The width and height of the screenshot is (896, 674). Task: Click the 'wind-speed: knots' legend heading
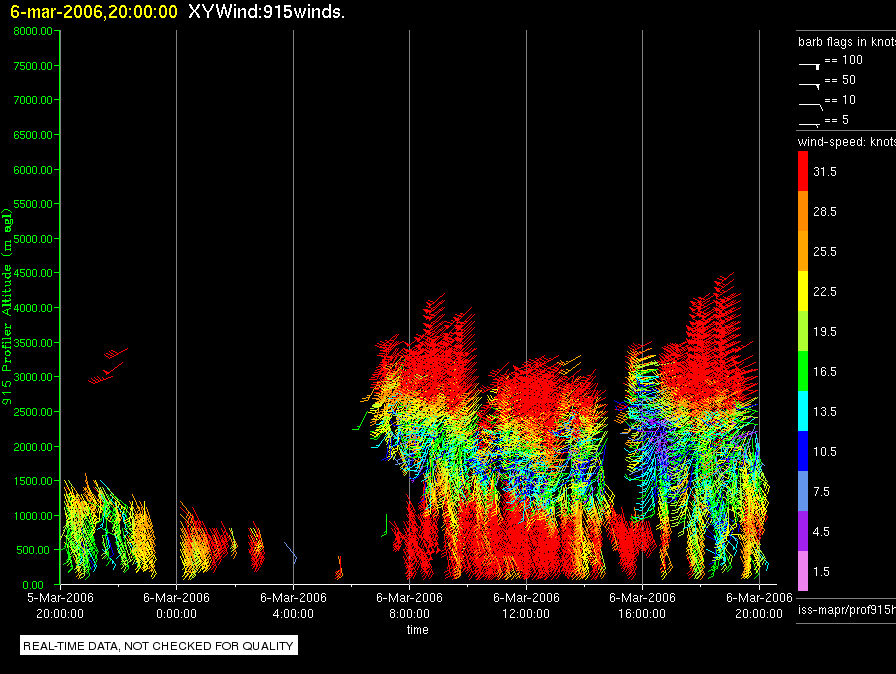(x=847, y=142)
